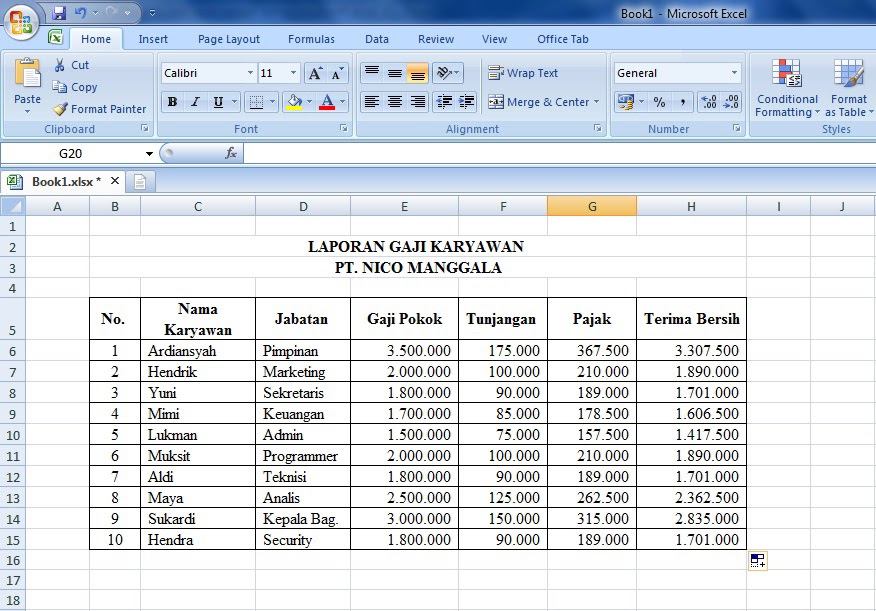The width and height of the screenshot is (876, 611).
Task: Toggle Bold formatting
Action: click(172, 102)
